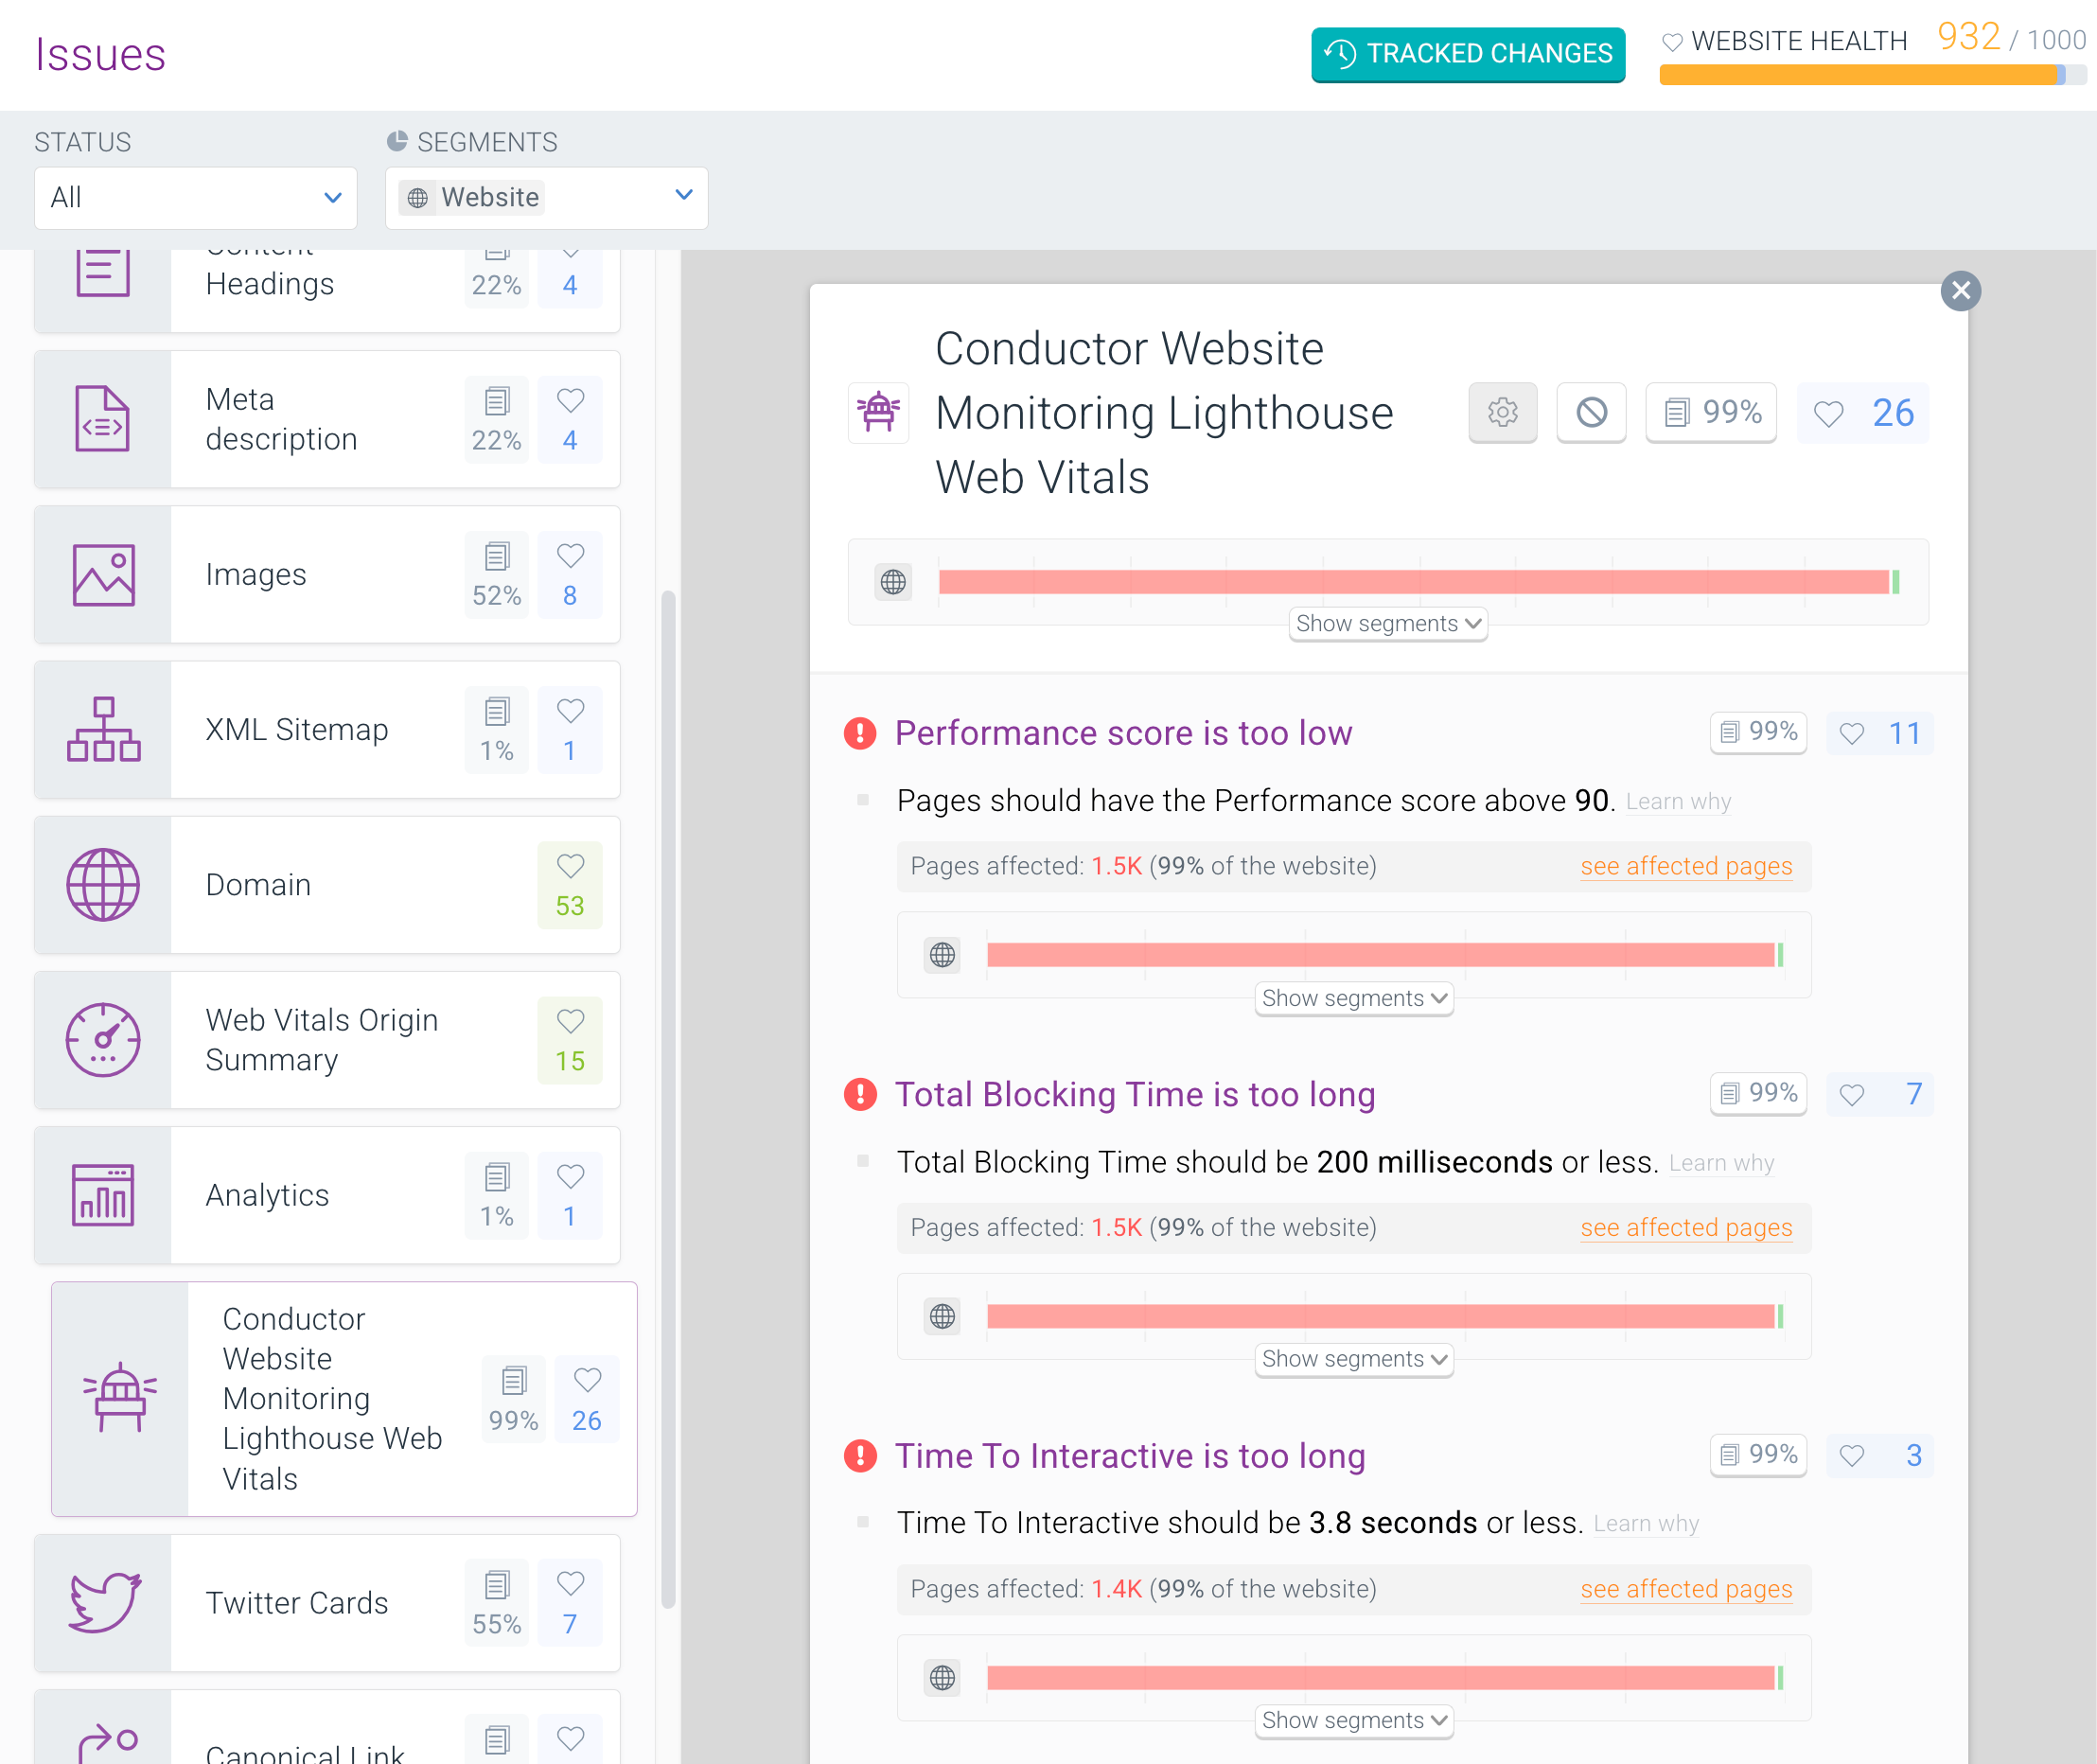Click red alert icon for Performance score
Screen dimensions: 2097x1764
pos(860,733)
